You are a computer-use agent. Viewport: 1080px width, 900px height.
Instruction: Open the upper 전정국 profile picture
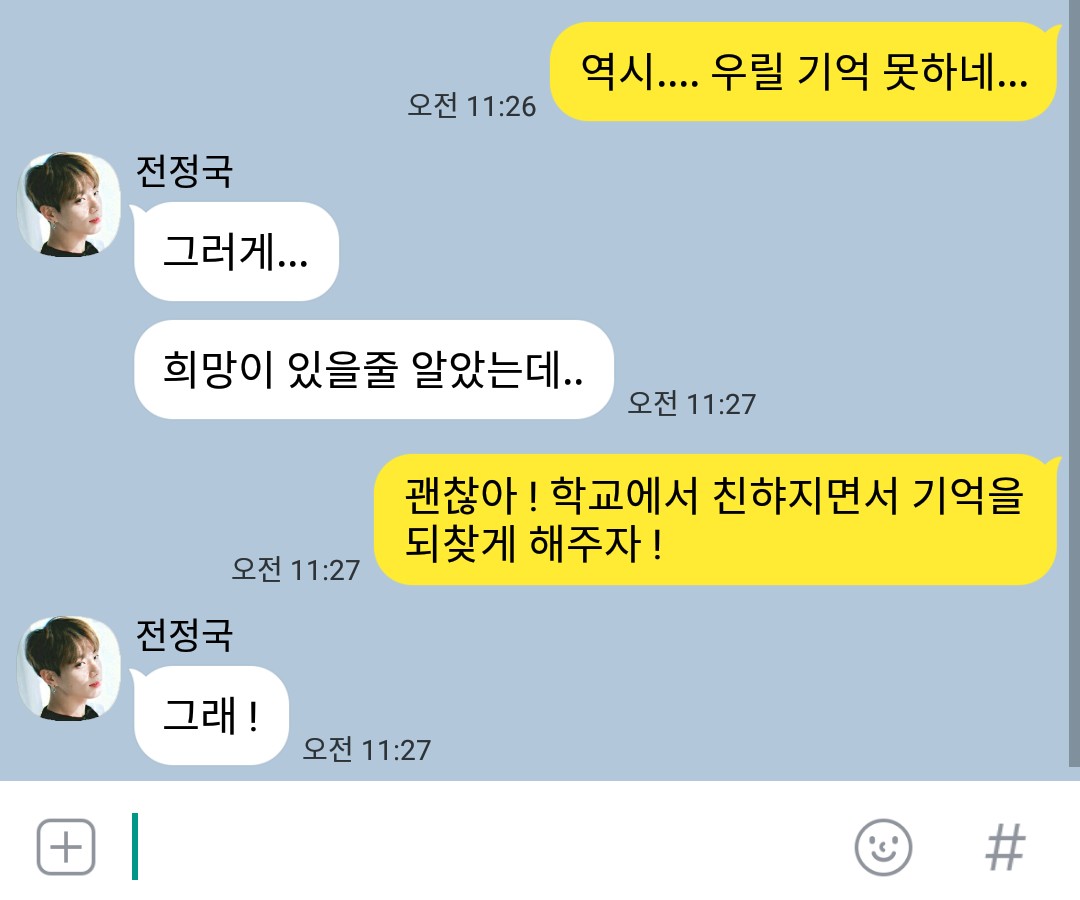[x=69, y=205]
